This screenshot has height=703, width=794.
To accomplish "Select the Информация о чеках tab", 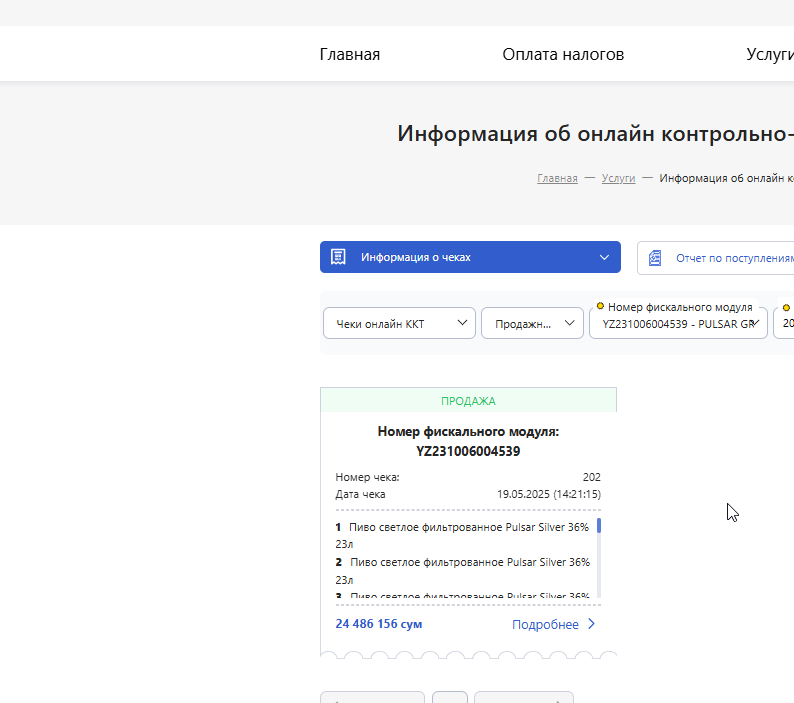I will point(470,257).
